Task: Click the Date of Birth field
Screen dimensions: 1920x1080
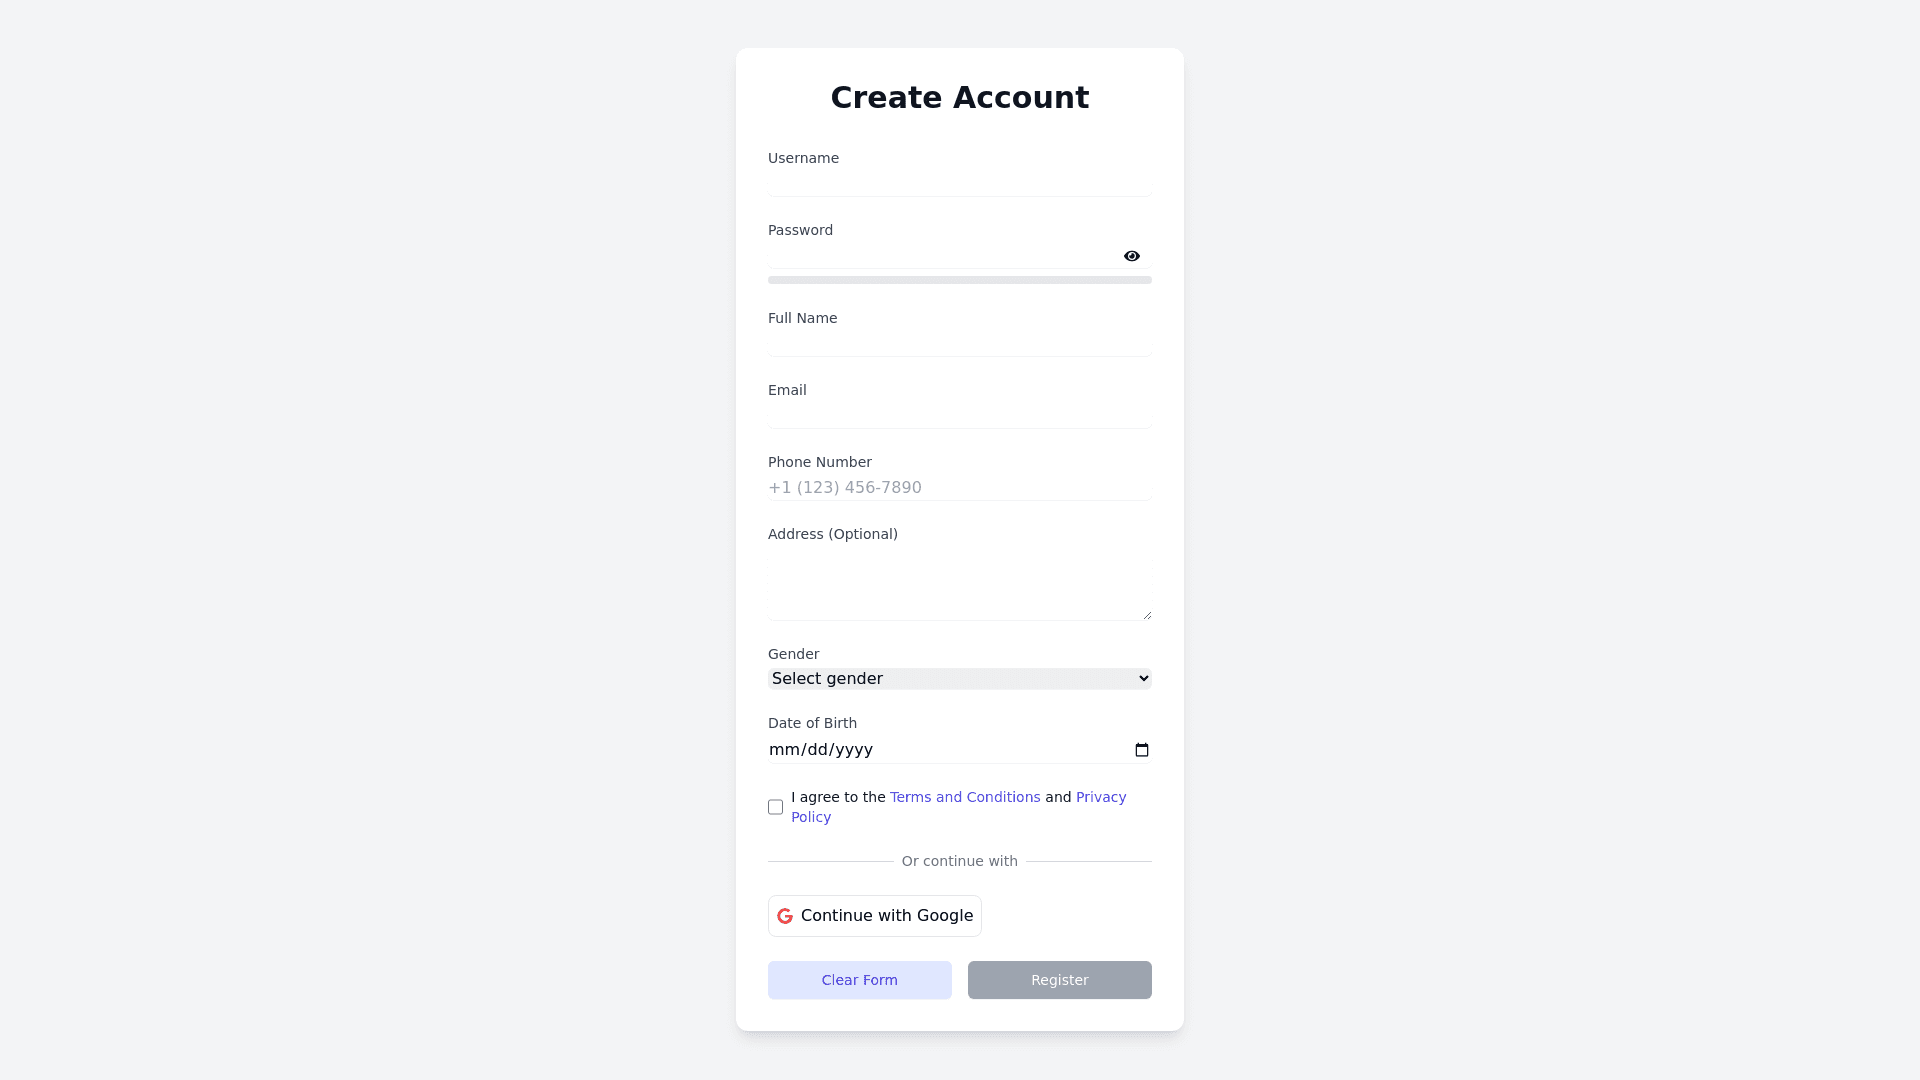Action: (x=940, y=750)
